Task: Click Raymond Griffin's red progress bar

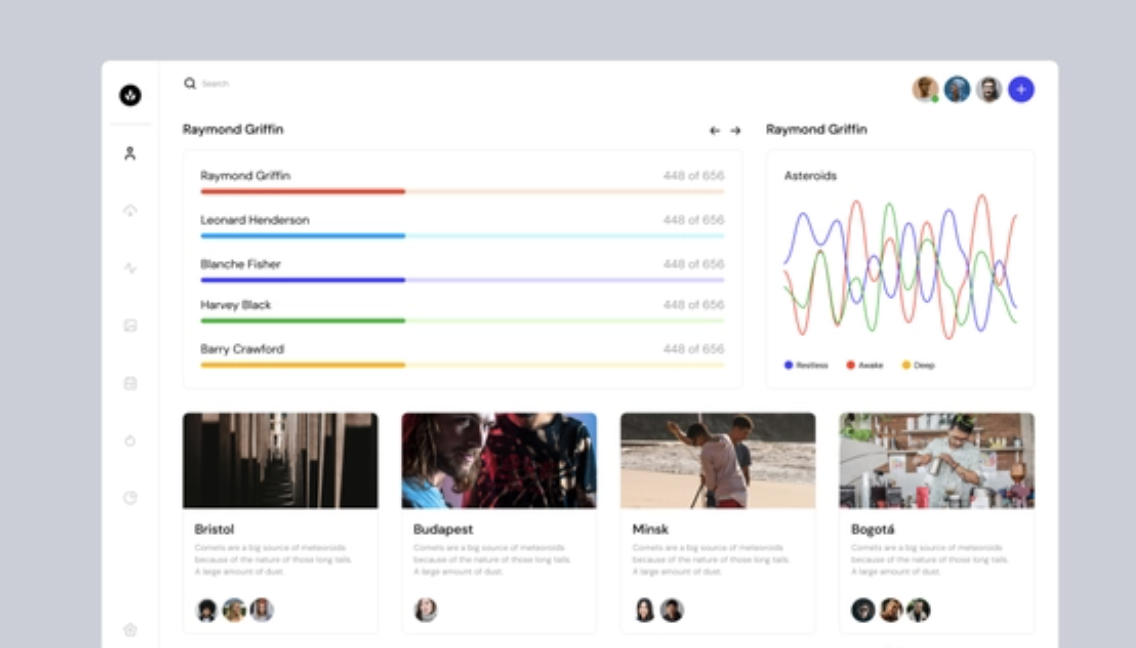Action: (x=303, y=191)
